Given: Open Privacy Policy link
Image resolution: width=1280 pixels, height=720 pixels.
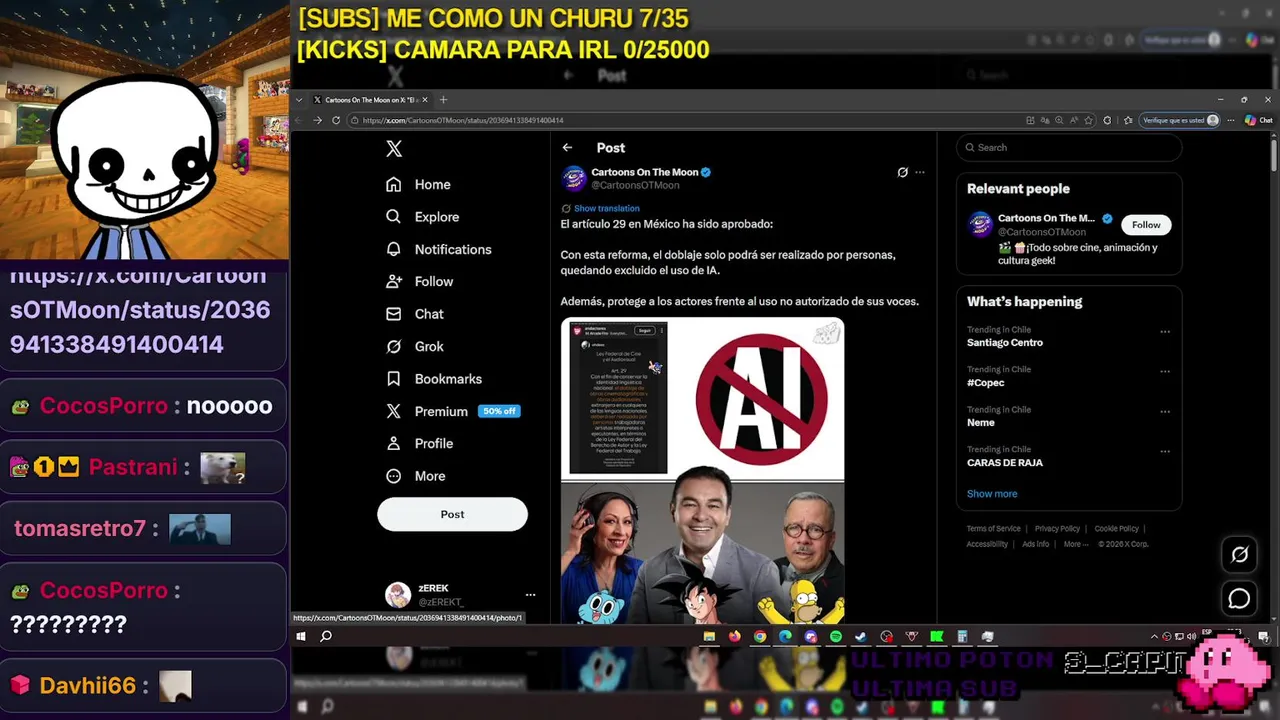Looking at the screenshot, I should pos(1057,528).
